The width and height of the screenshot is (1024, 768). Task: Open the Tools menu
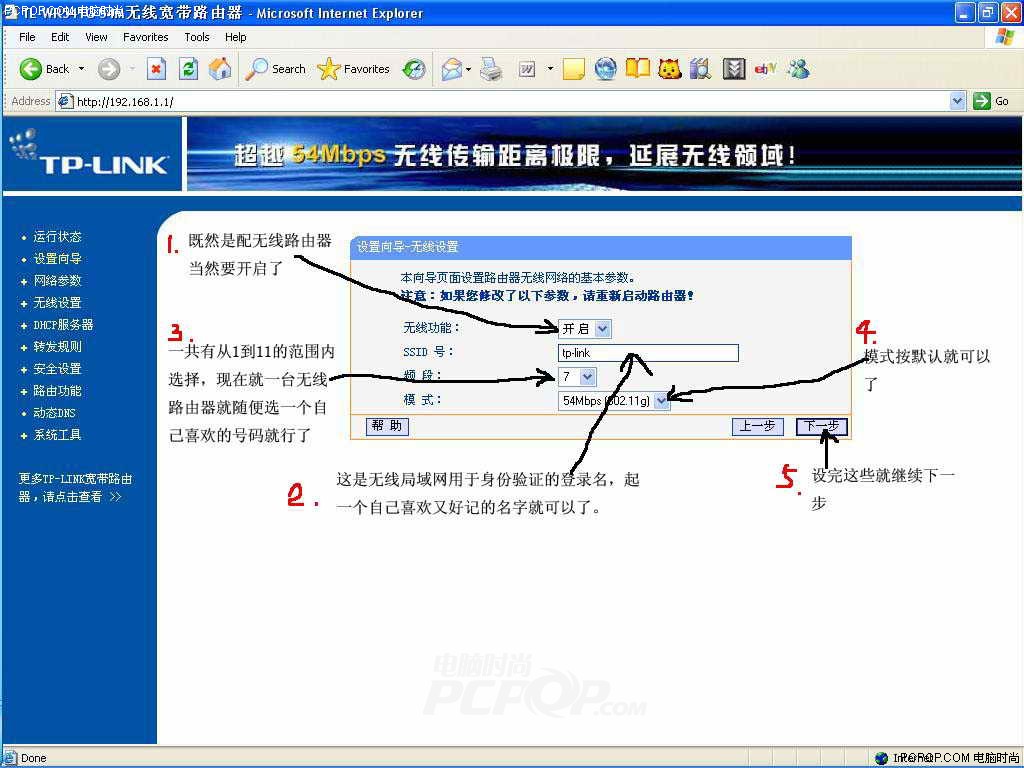tap(197, 37)
